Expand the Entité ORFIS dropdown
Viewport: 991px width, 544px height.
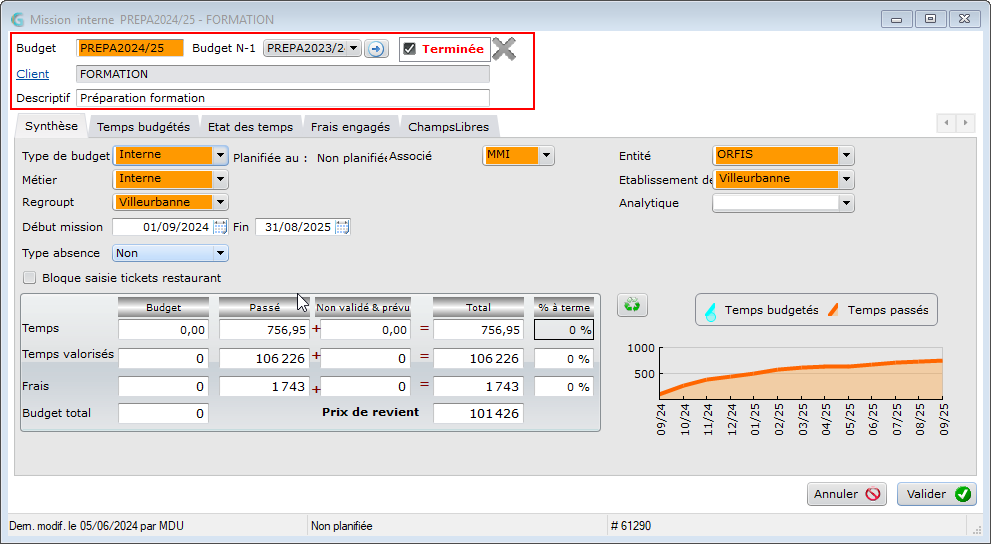coord(846,155)
